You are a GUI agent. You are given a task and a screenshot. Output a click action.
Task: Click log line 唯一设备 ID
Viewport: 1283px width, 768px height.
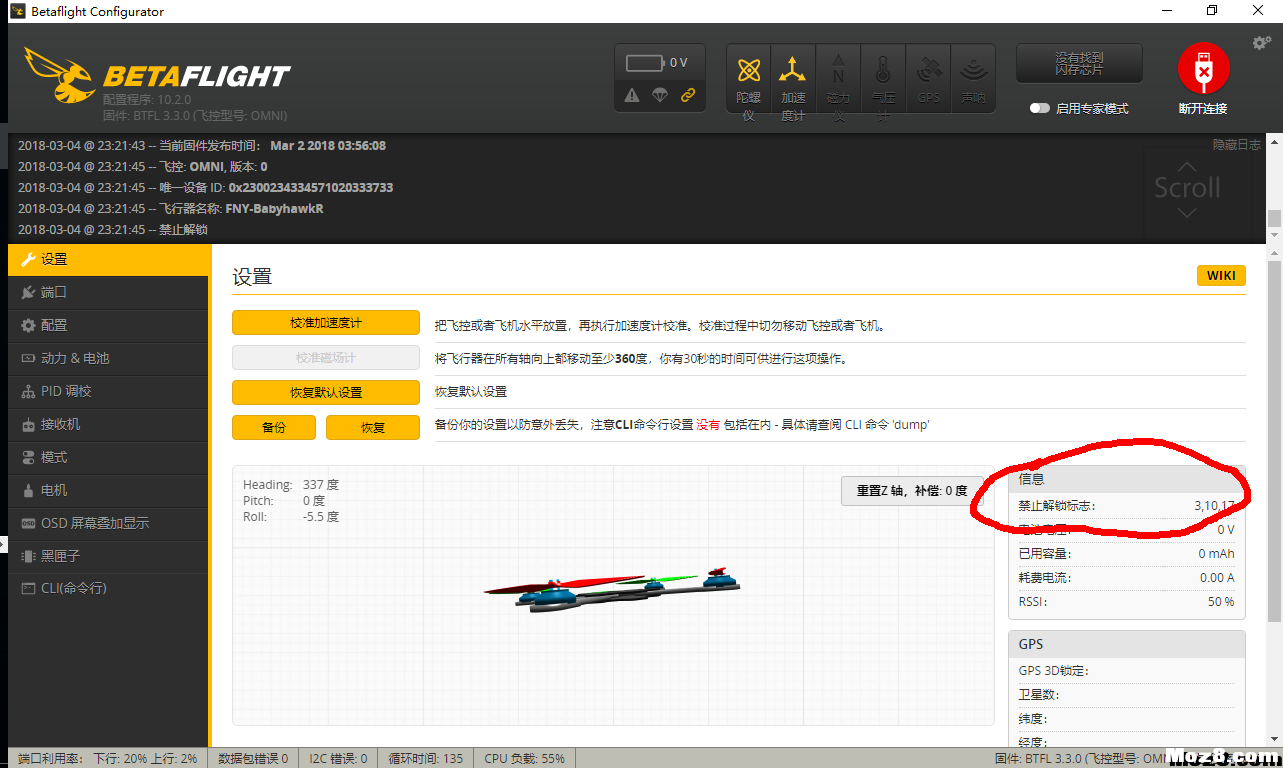pos(206,188)
